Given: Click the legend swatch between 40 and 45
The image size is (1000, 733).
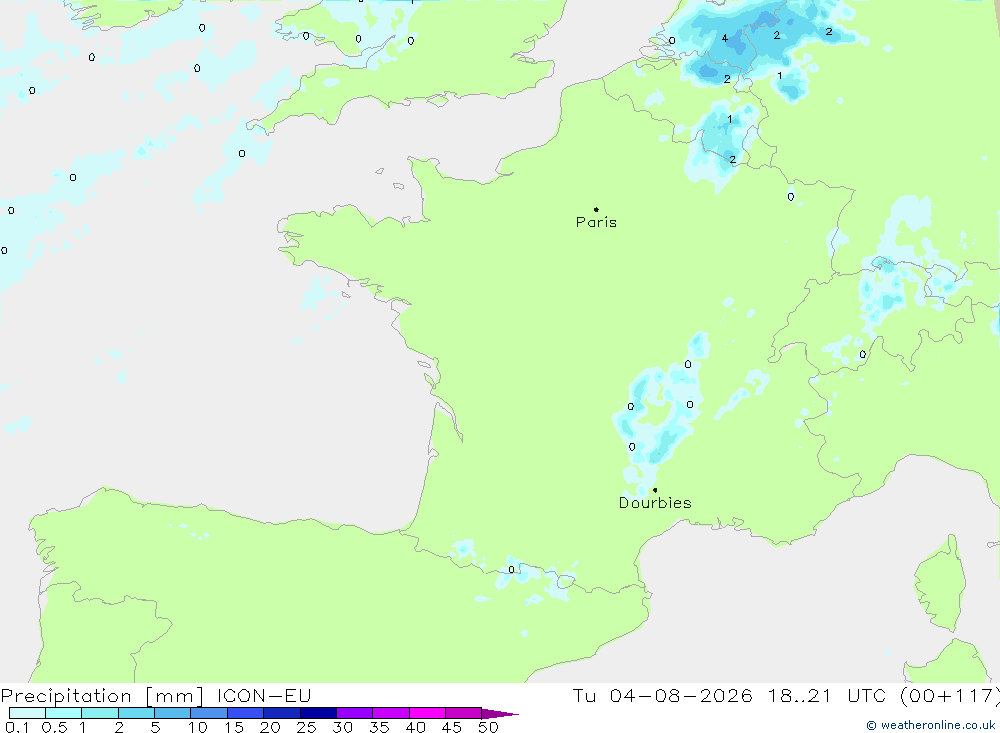Looking at the screenshot, I should pyautogui.click(x=427, y=713).
